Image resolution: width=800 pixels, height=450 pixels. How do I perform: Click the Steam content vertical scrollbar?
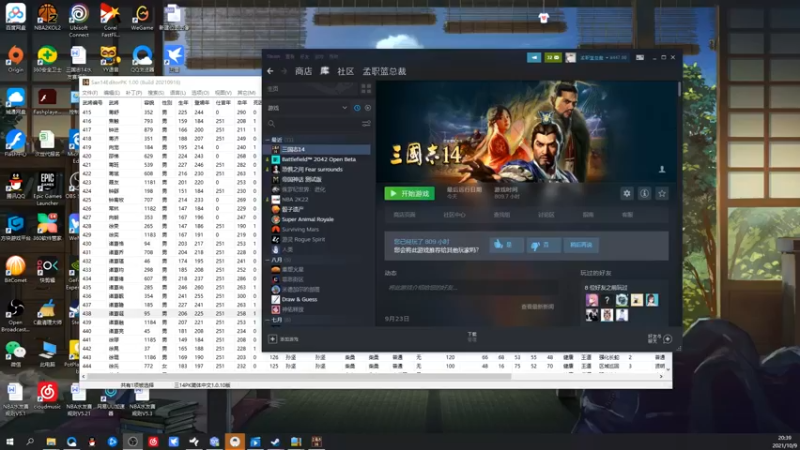[x=679, y=89]
